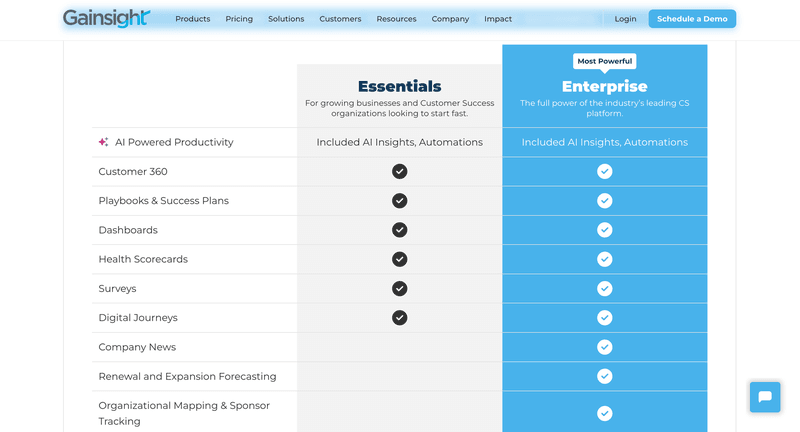This screenshot has height=432, width=800.
Task: Click the Gainsight logo
Action: 106,18
